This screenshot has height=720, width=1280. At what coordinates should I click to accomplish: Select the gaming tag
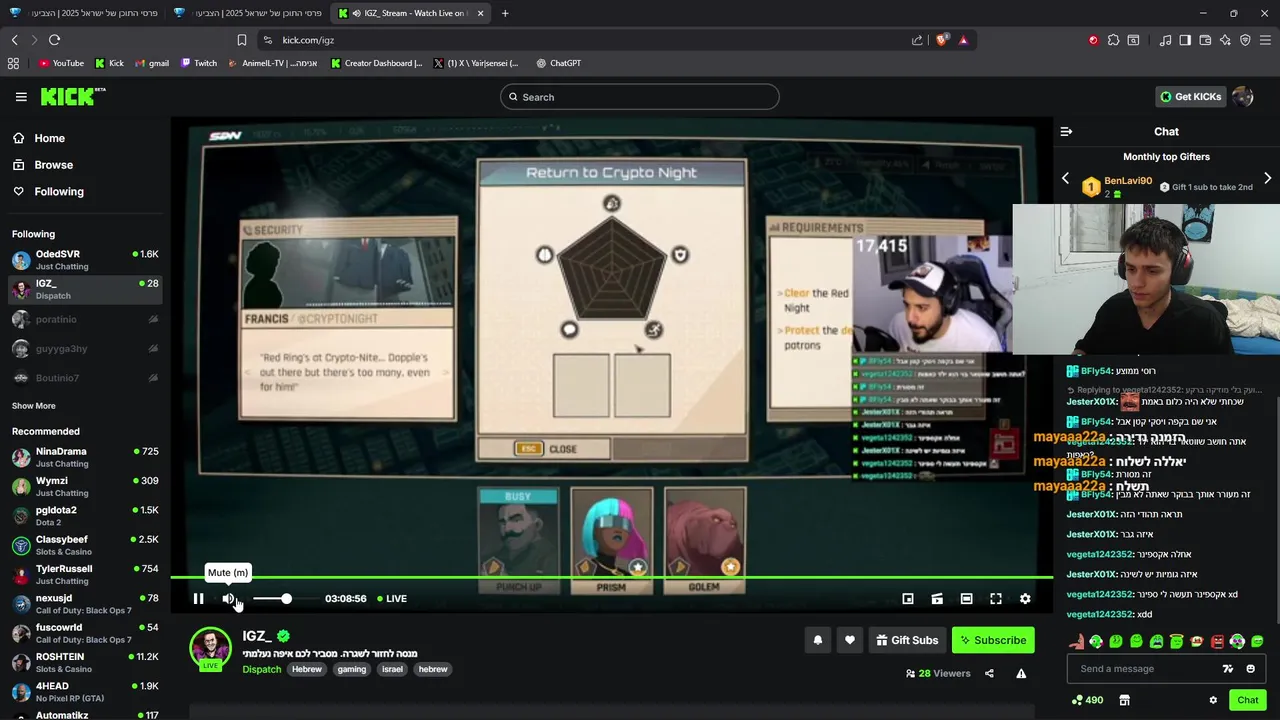point(351,669)
